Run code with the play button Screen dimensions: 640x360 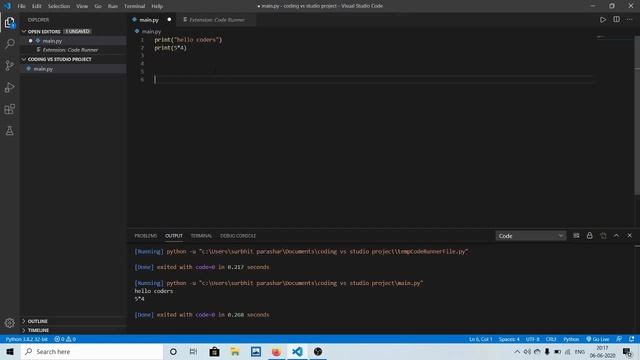(603, 20)
